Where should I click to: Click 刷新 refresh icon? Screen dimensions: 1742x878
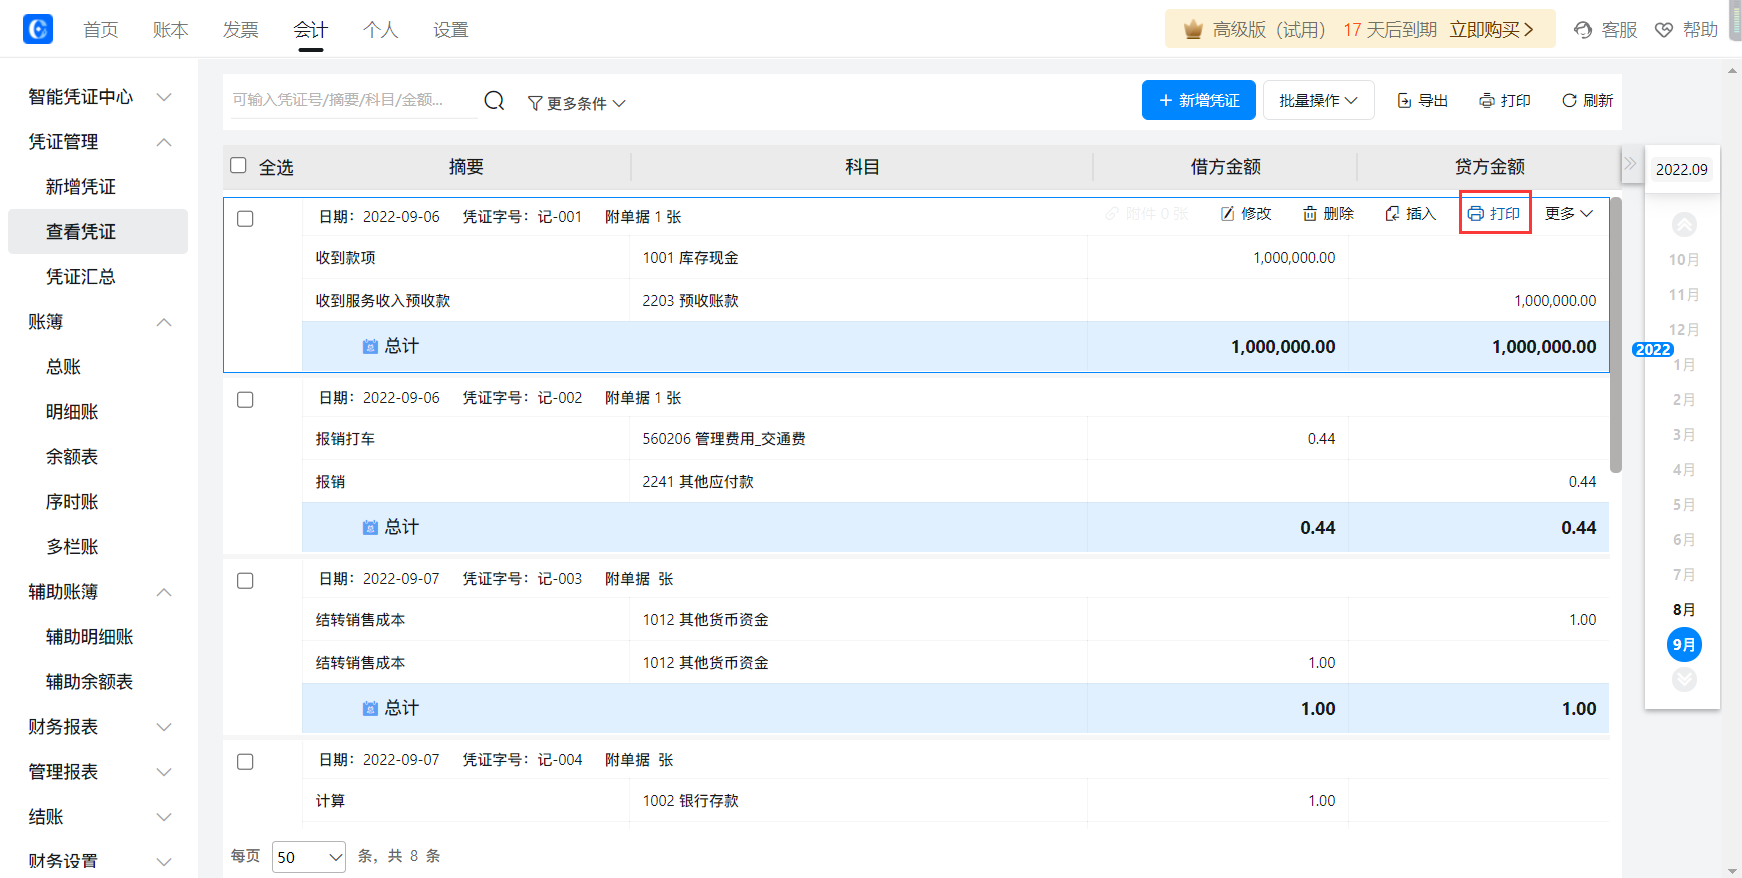pos(1569,100)
